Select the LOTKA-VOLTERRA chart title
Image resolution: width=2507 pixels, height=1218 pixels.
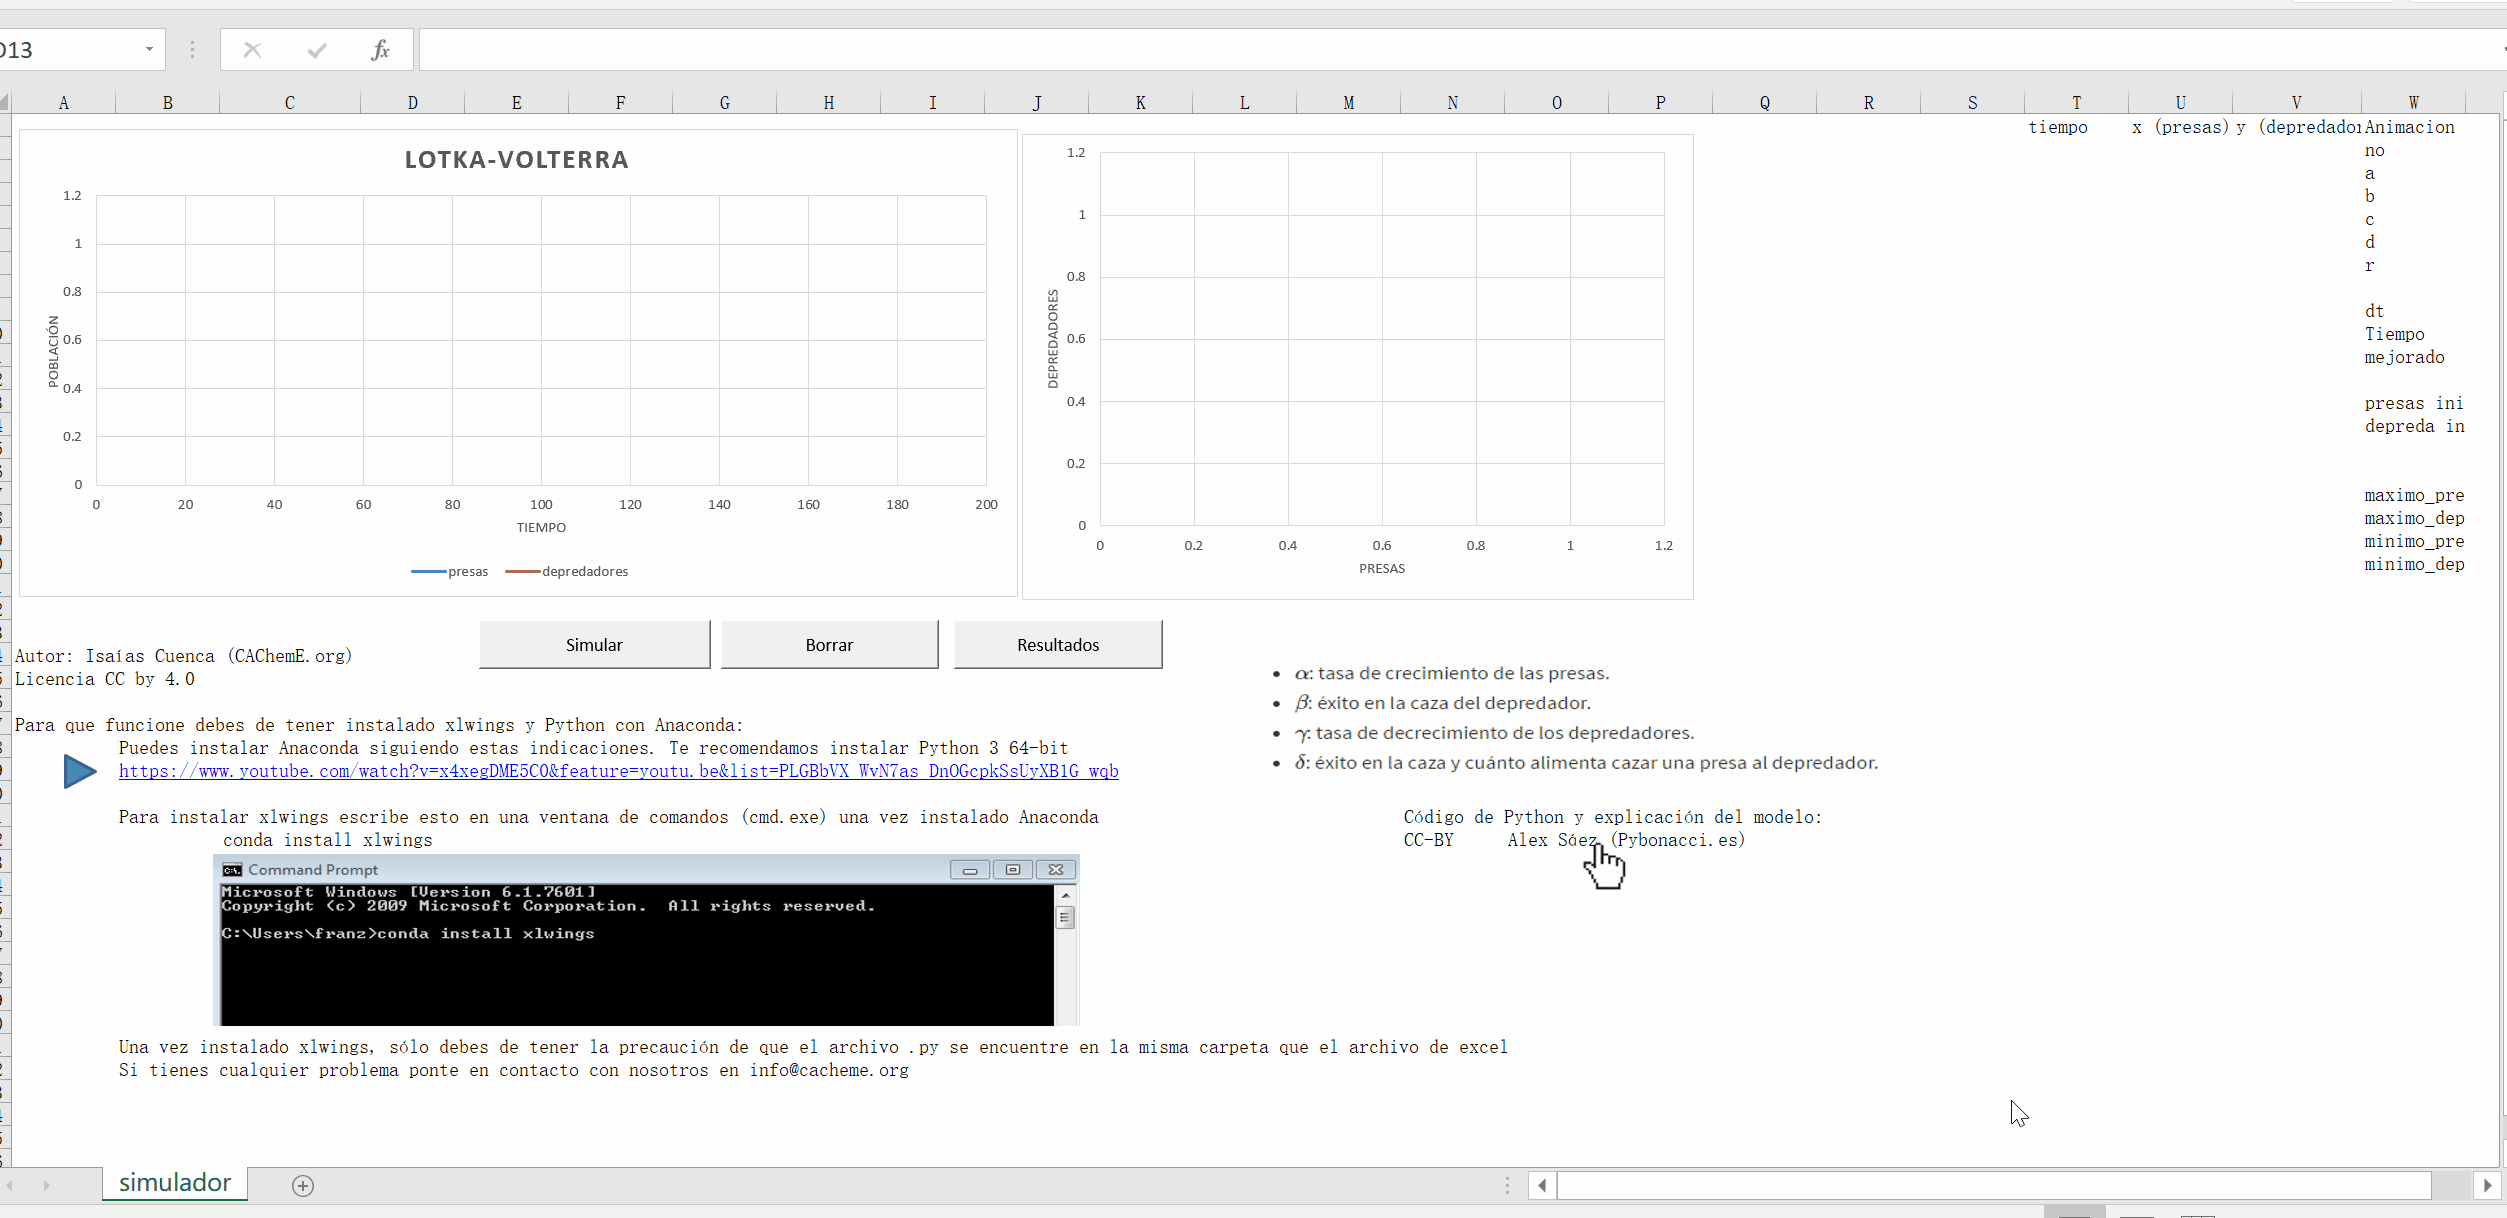517,160
